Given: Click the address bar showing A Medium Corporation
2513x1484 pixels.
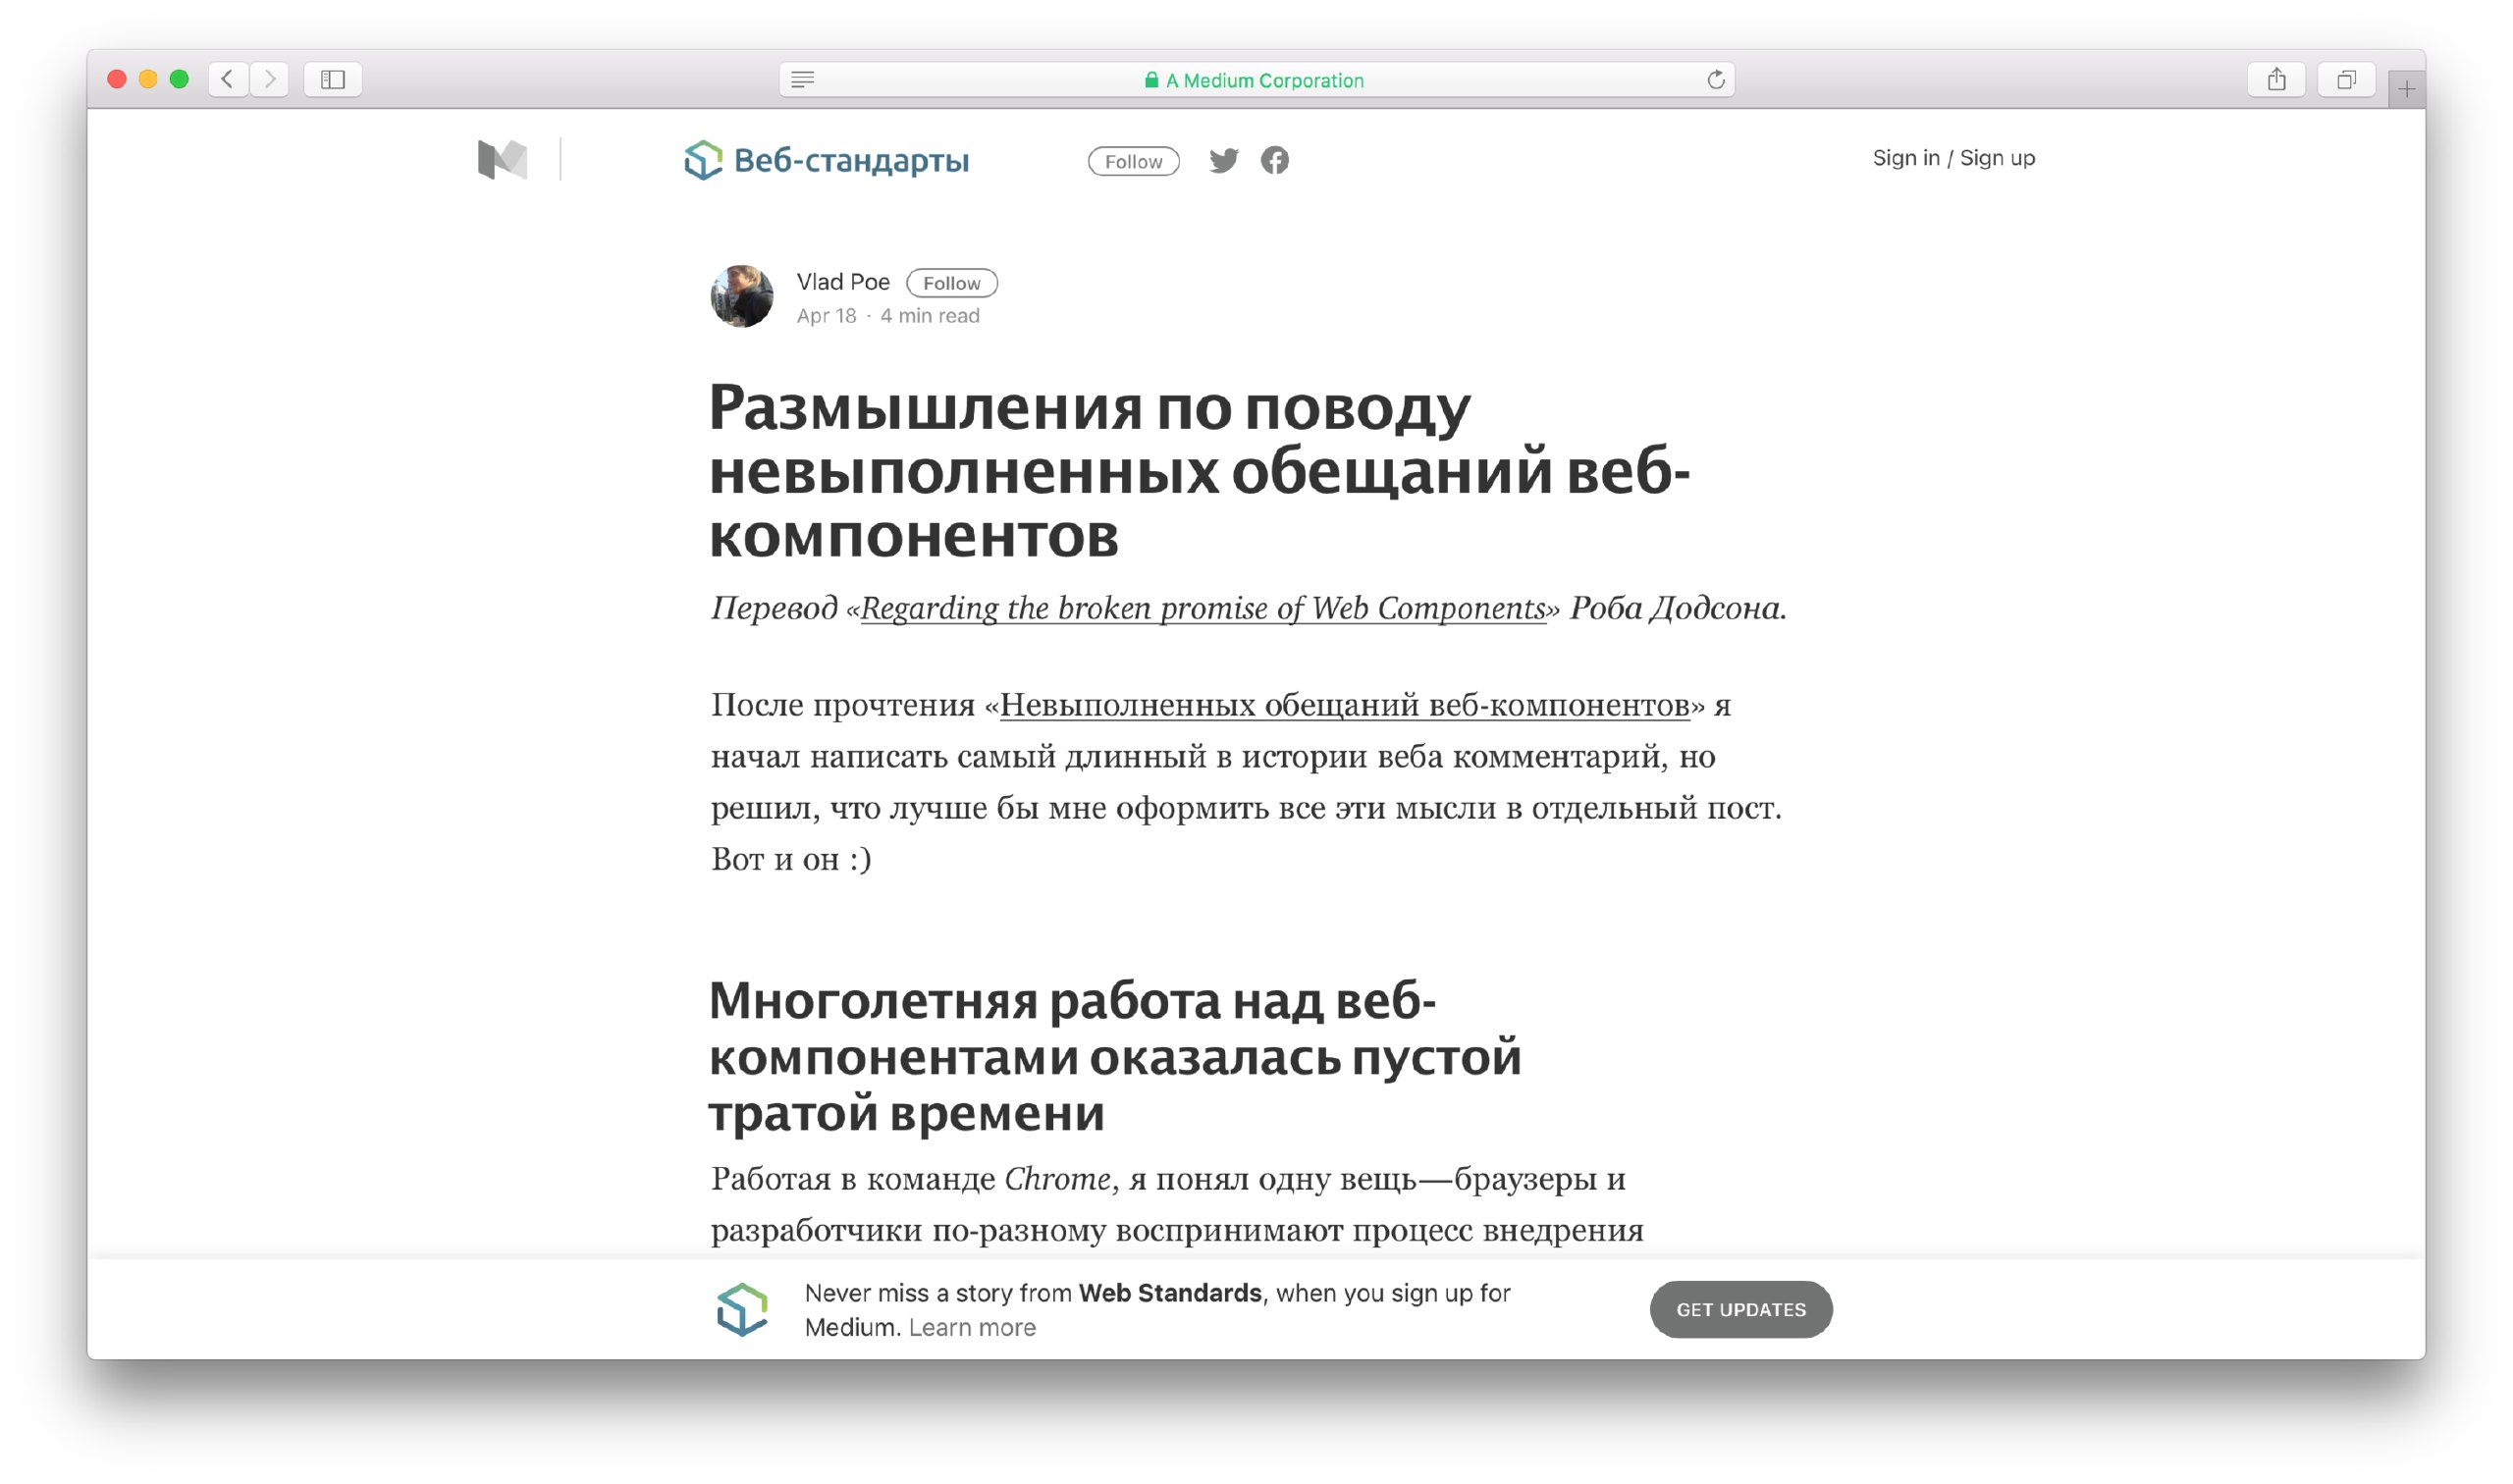Looking at the screenshot, I should [x=1257, y=80].
